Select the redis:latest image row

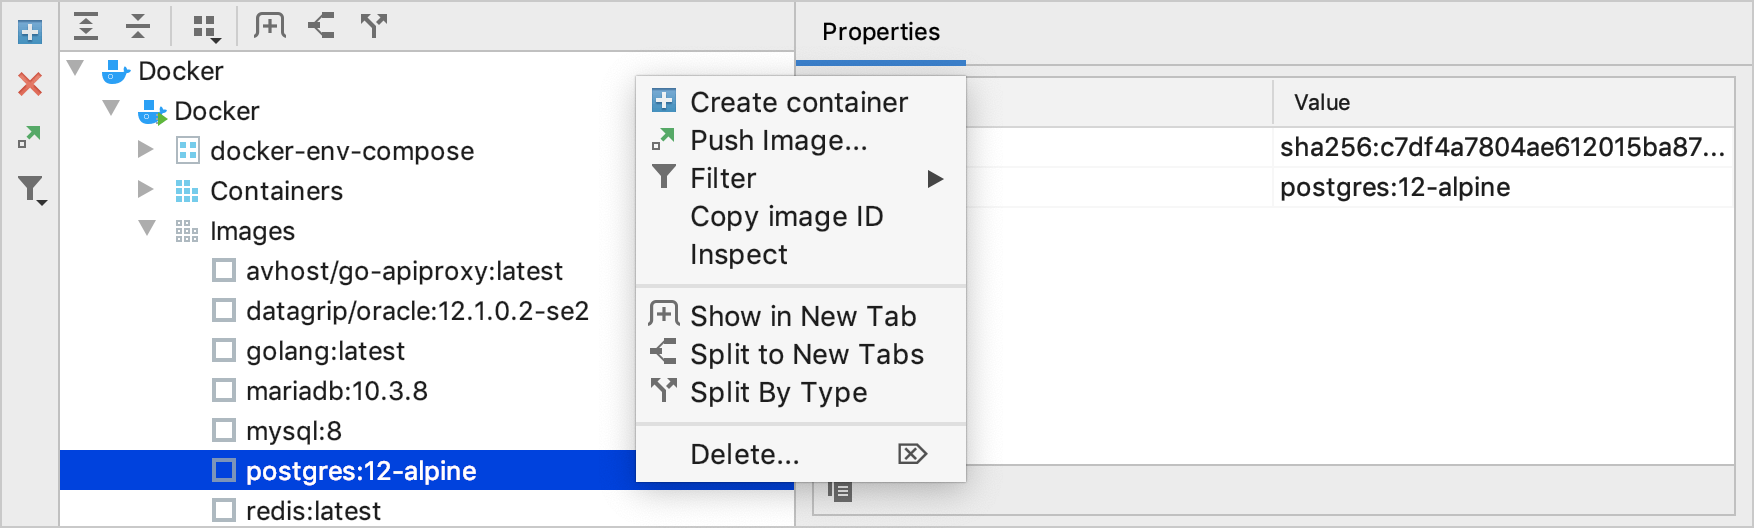click(313, 511)
